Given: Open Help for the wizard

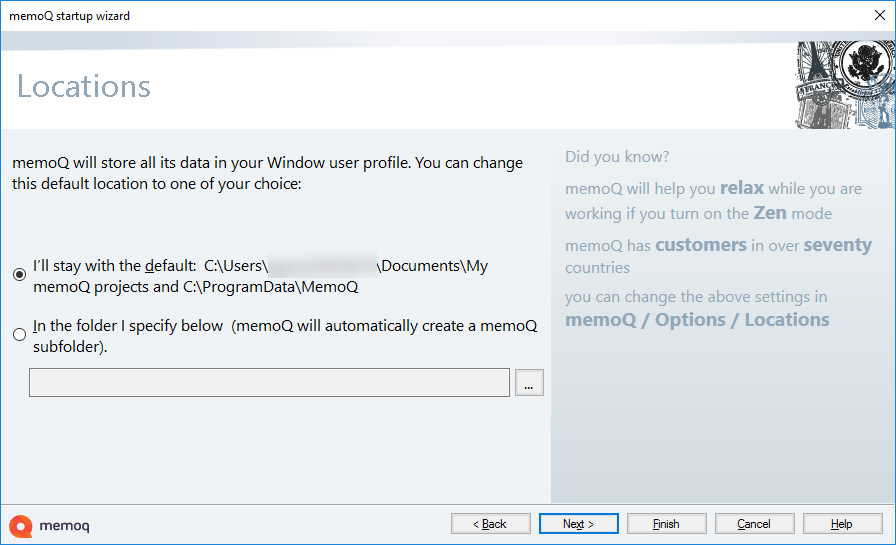Looking at the screenshot, I should click(x=841, y=524).
